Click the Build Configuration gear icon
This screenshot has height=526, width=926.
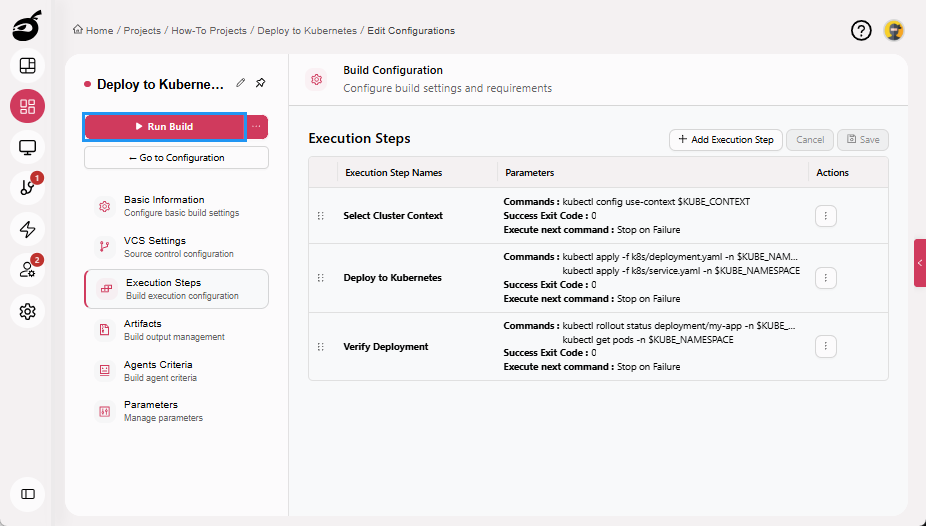point(317,79)
